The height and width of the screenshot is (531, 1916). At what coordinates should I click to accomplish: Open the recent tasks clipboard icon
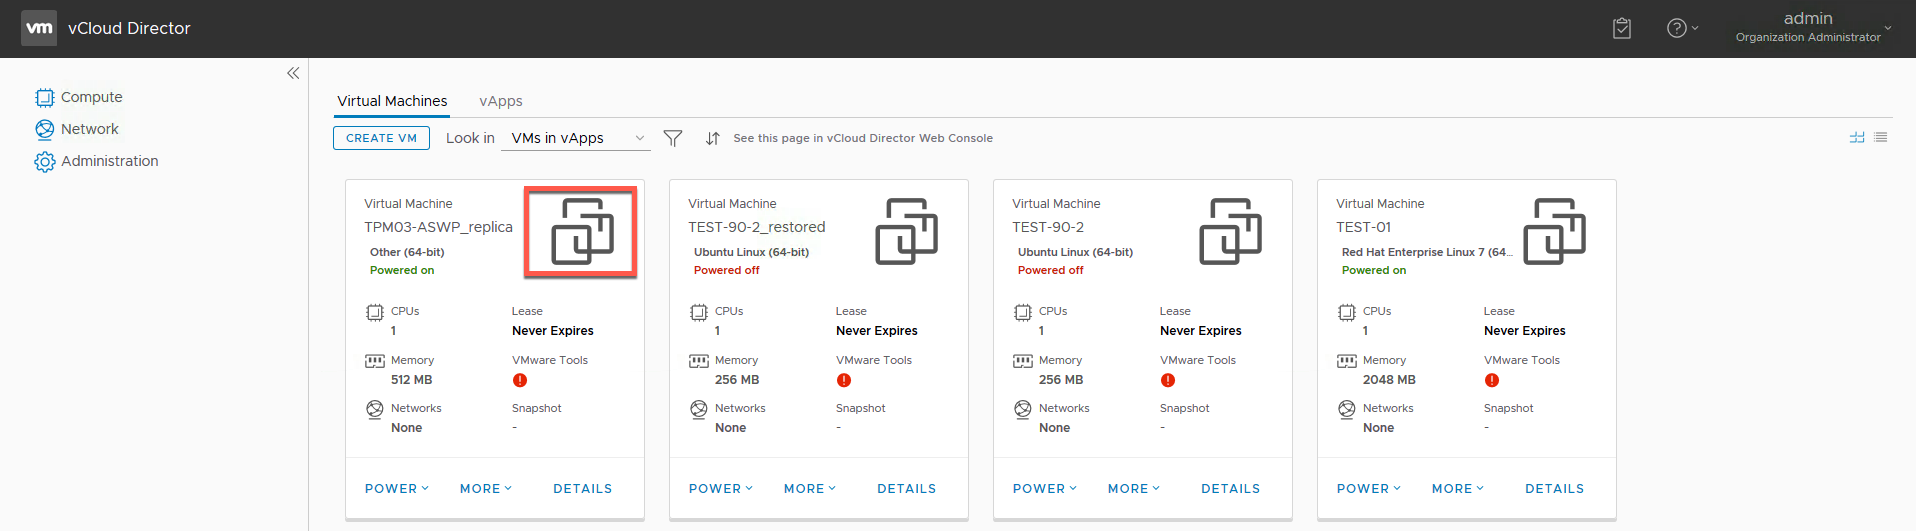(1622, 28)
